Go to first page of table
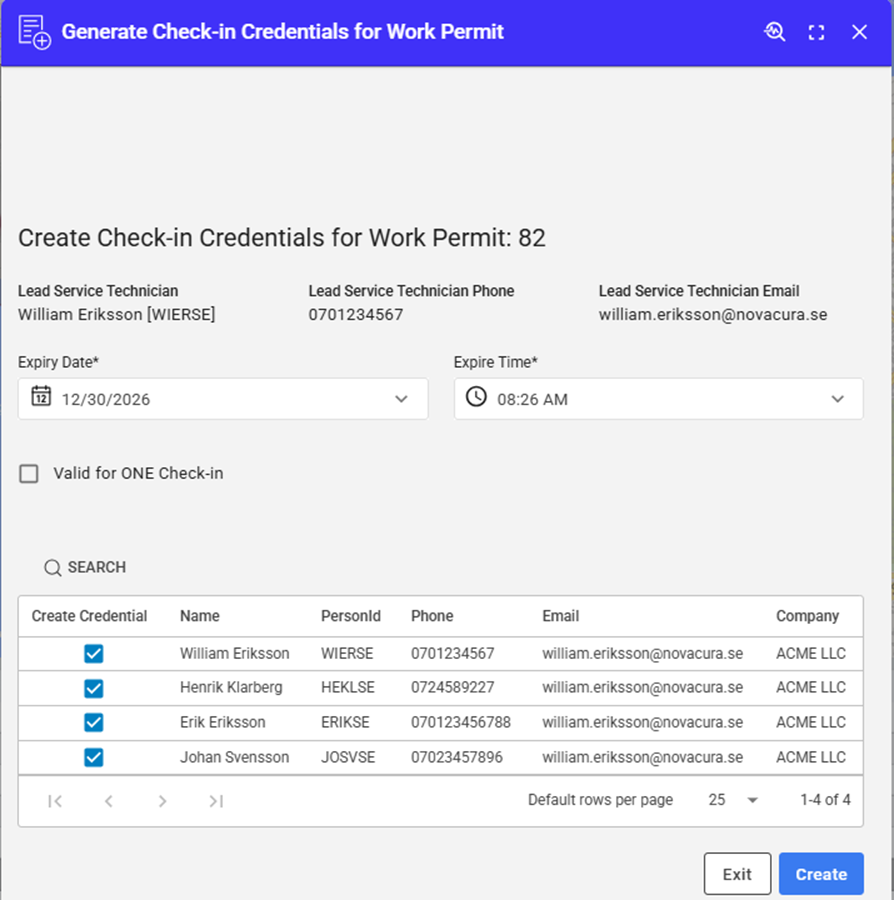The width and height of the screenshot is (894, 900). (55, 800)
